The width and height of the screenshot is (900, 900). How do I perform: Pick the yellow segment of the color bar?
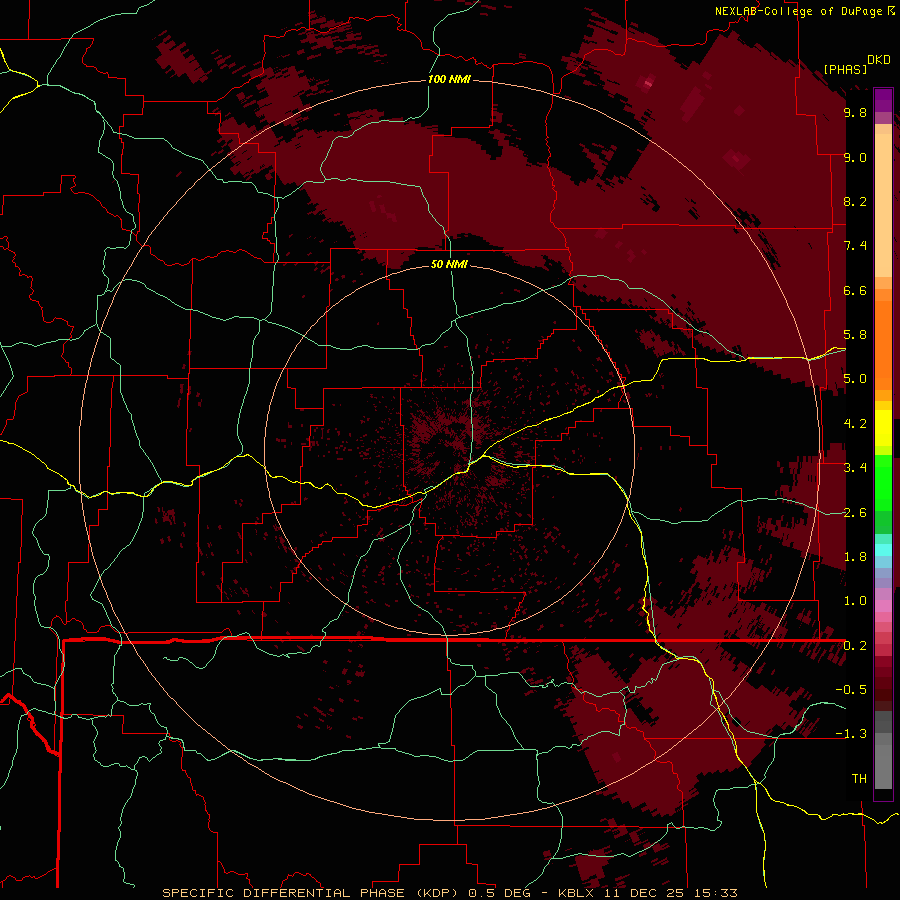(x=883, y=428)
